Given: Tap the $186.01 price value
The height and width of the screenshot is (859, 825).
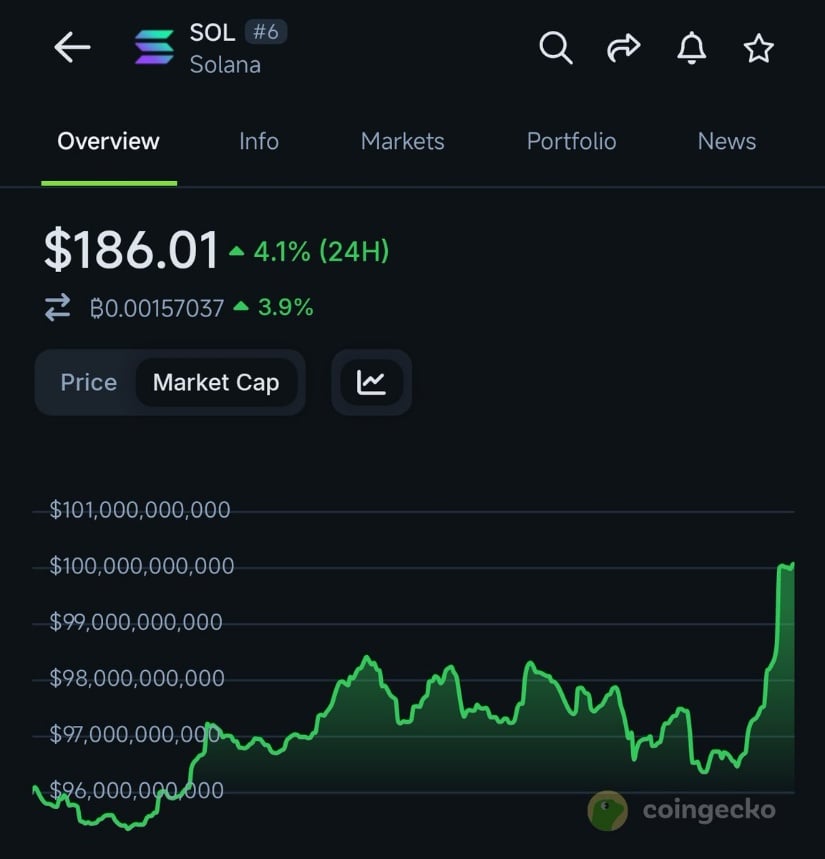Looking at the screenshot, I should point(131,250).
